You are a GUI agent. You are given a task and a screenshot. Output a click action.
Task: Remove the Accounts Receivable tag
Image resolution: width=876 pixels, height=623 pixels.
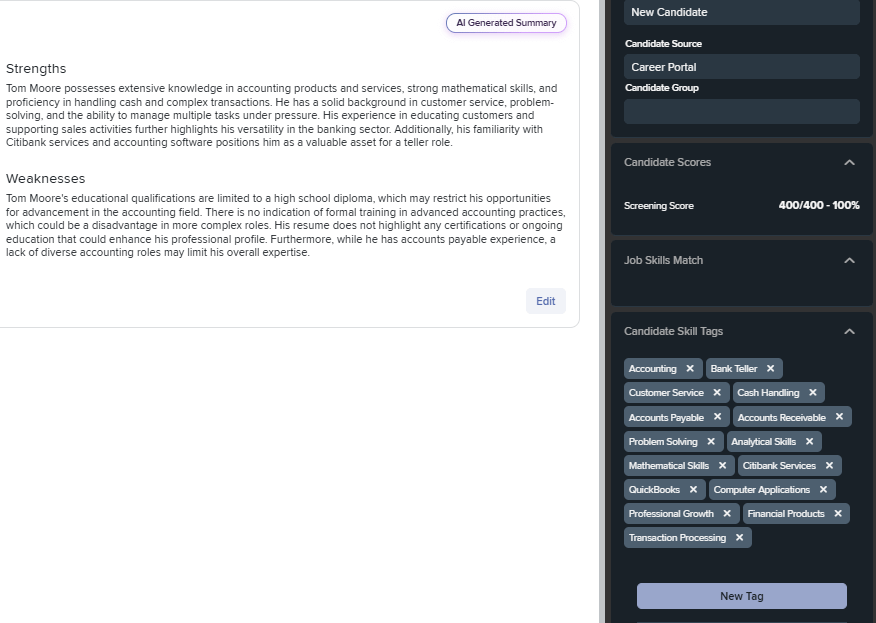point(839,417)
